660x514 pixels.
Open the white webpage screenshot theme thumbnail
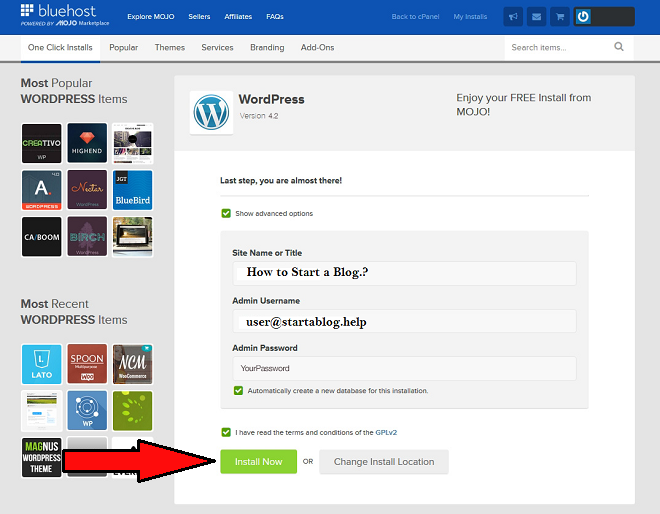[42, 410]
